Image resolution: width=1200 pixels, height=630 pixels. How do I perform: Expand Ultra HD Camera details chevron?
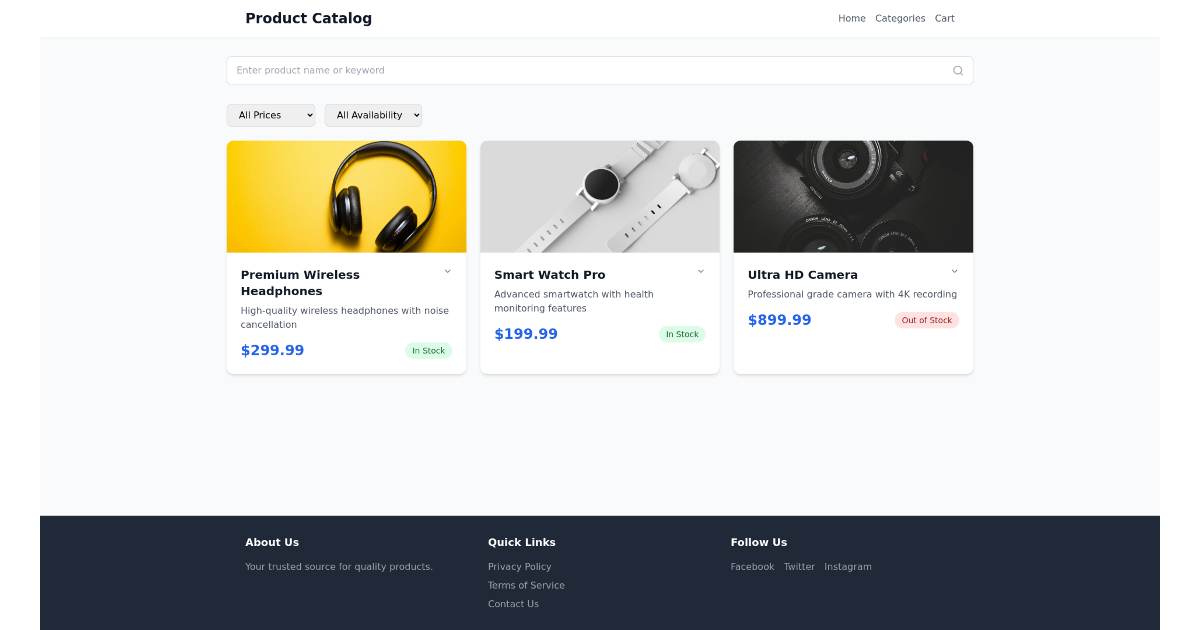coord(953,270)
